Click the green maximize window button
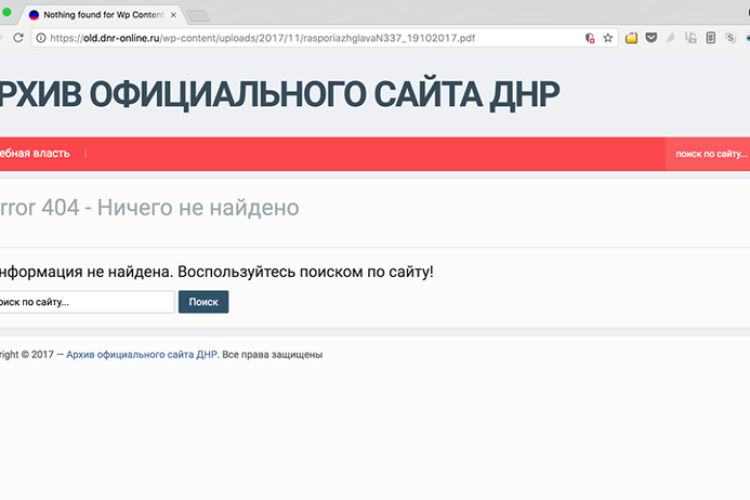This screenshot has height=500, width=750. click(x=6, y=12)
